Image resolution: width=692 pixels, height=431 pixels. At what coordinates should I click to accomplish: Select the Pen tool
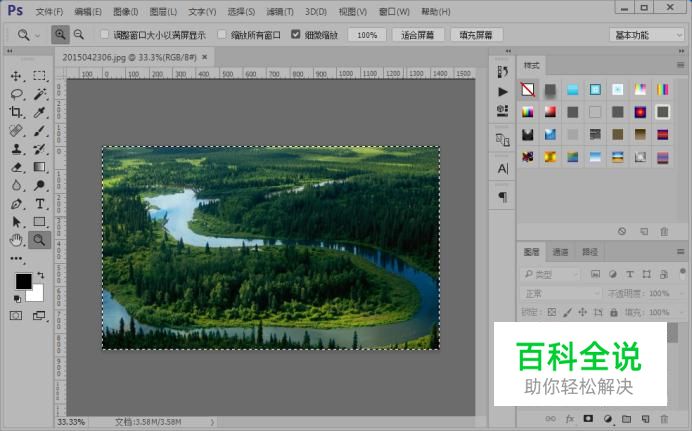[x=16, y=204]
